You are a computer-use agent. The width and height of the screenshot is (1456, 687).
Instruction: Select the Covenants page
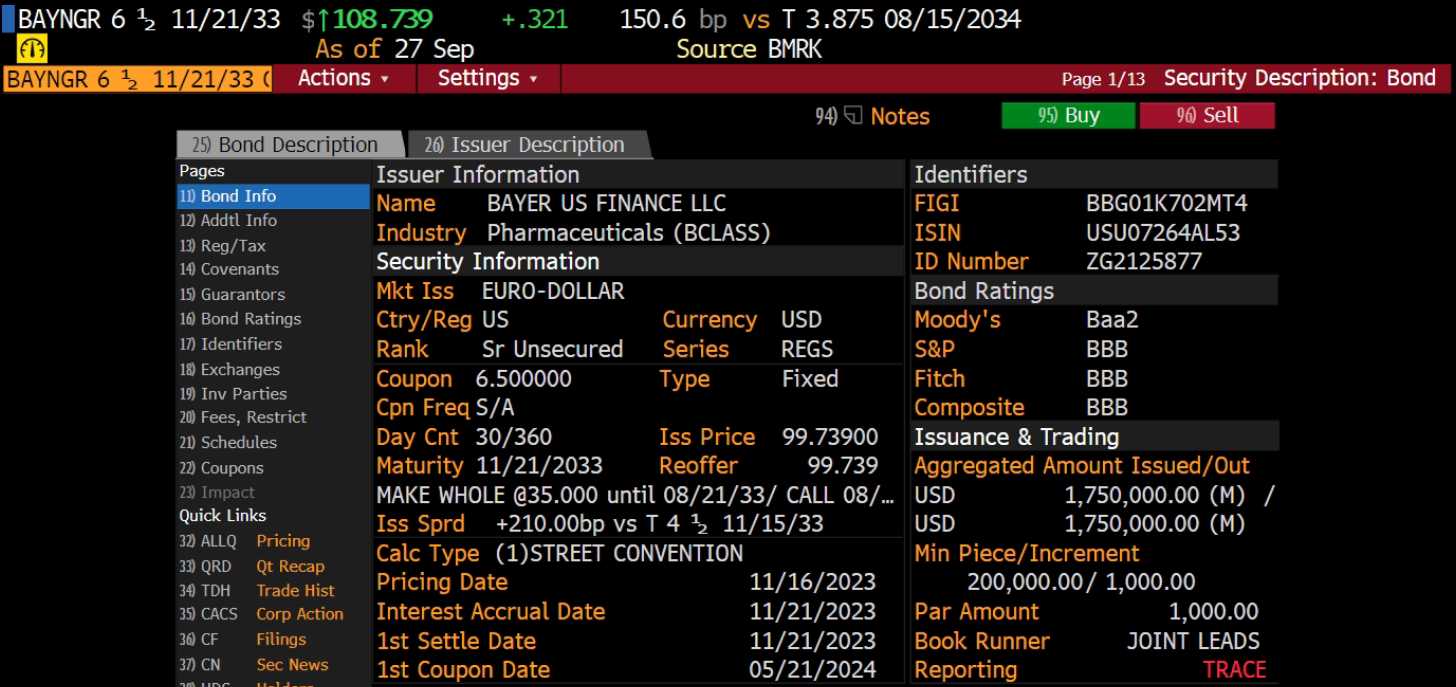coord(273,269)
